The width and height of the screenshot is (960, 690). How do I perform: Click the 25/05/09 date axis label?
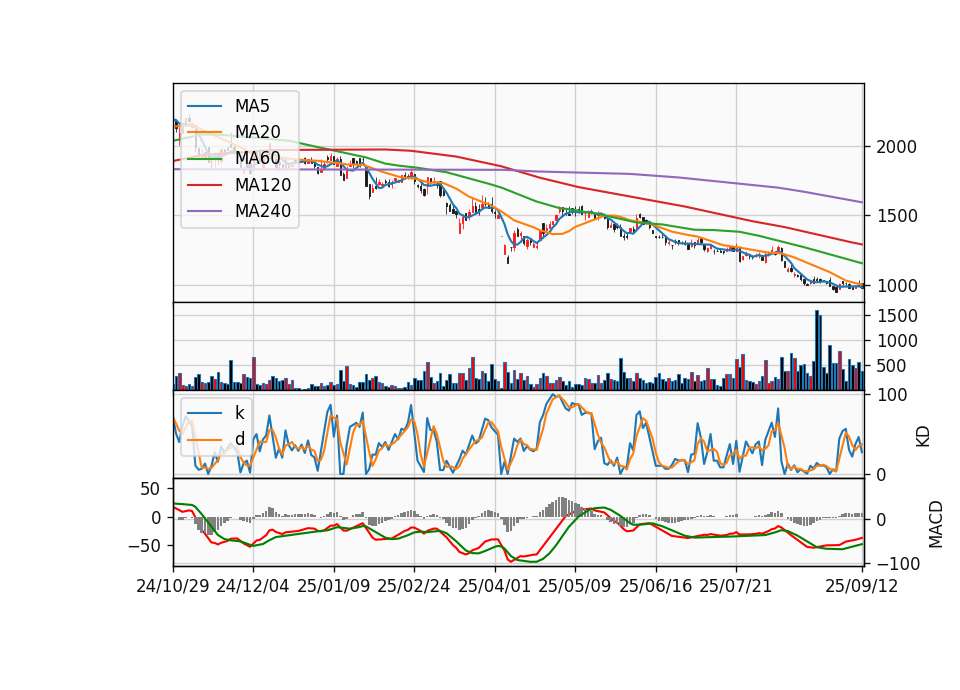[x=575, y=586]
